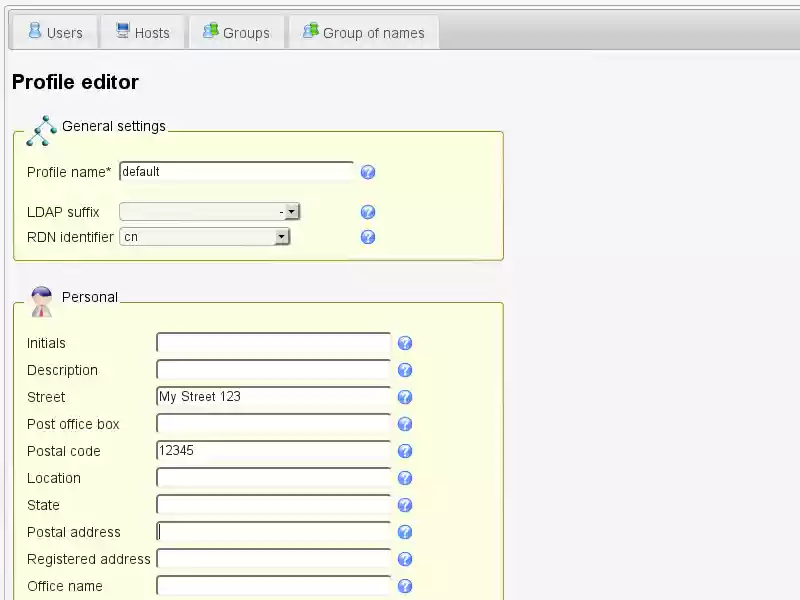View help for RDN identifier
The width and height of the screenshot is (800, 600).
click(x=368, y=237)
